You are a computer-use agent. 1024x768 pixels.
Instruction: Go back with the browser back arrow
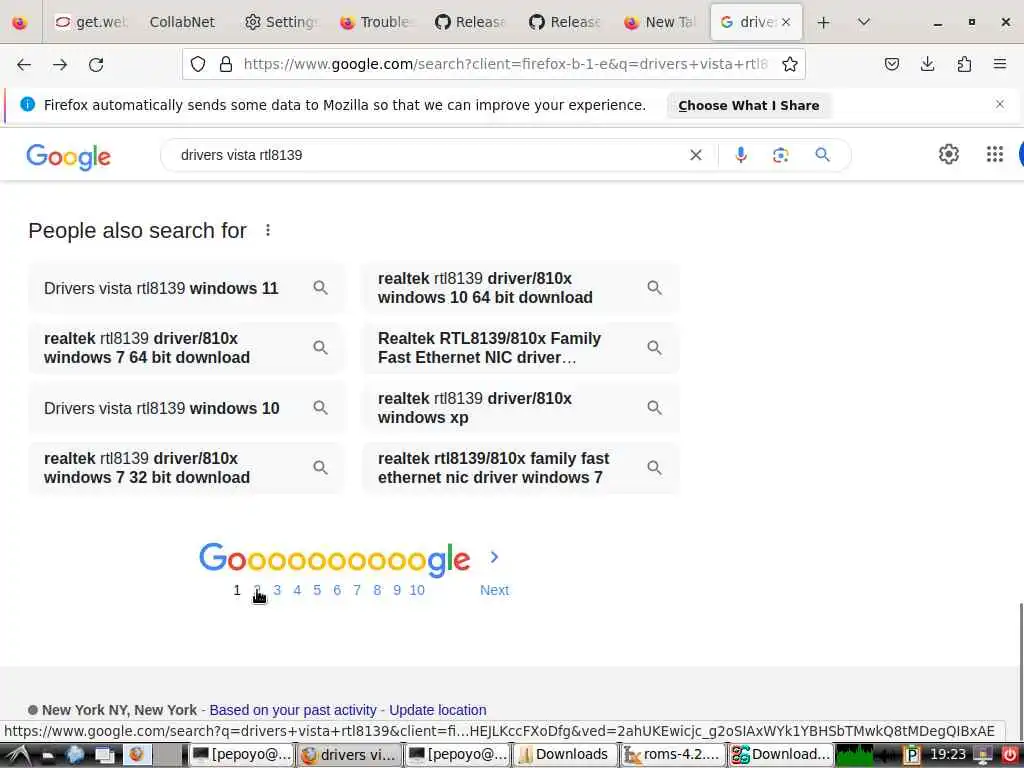[24, 64]
